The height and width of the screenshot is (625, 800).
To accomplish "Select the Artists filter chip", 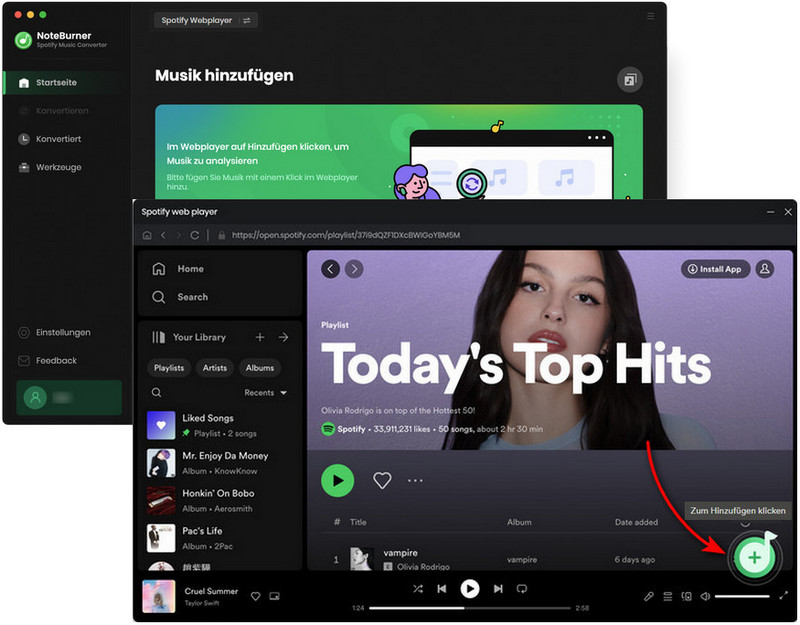I will point(215,368).
